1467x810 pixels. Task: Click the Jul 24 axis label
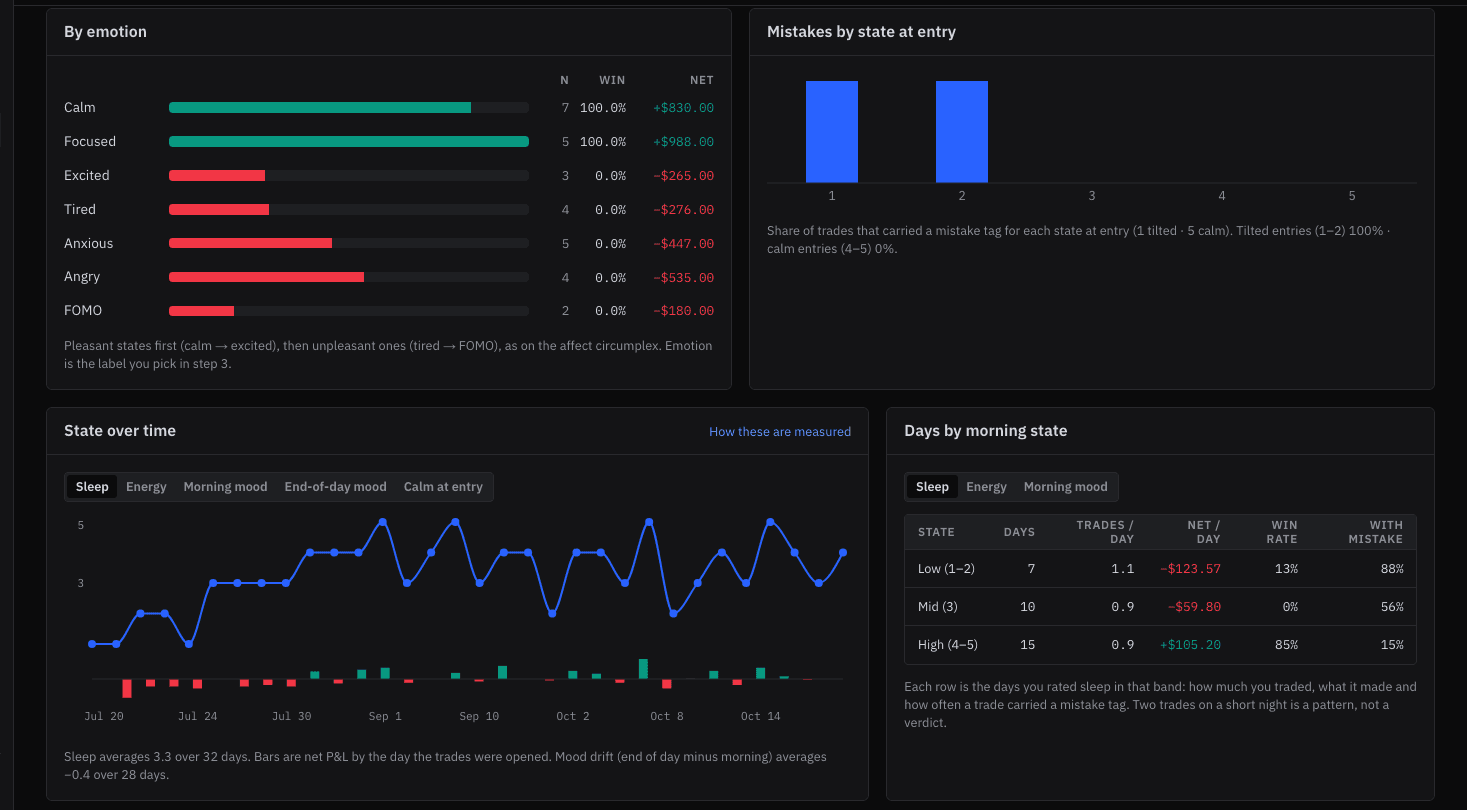pos(197,716)
